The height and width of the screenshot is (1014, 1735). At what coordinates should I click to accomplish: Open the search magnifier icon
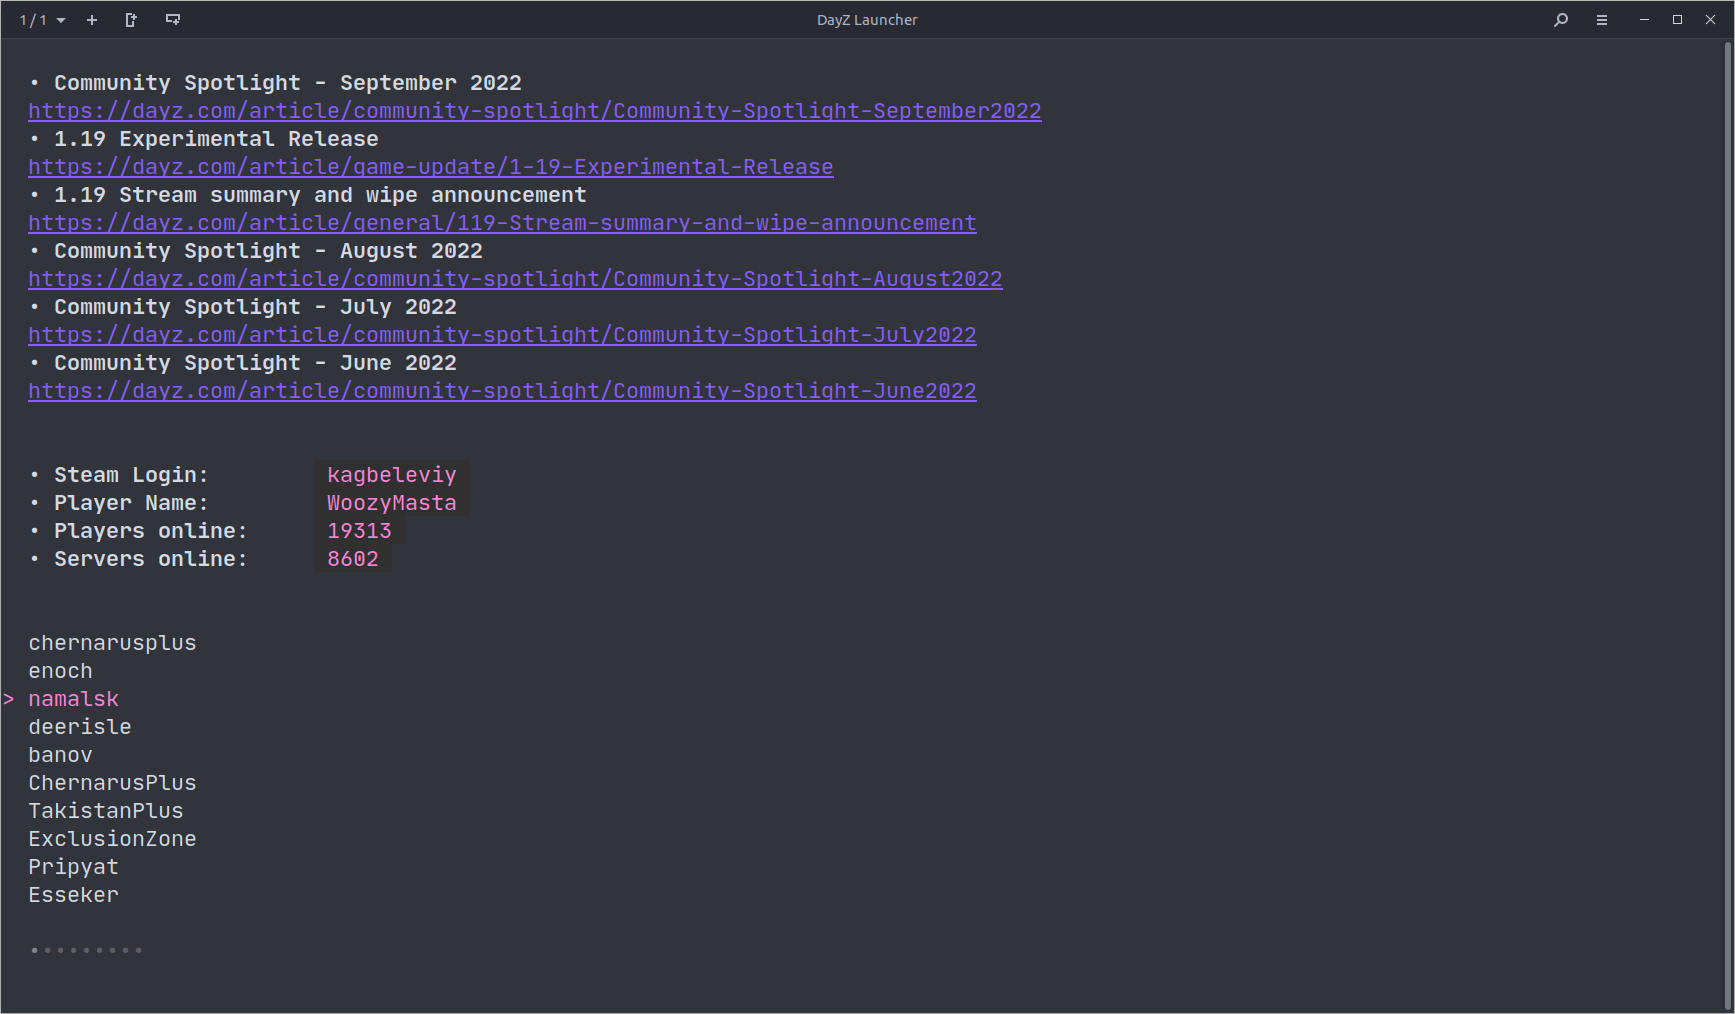point(1561,20)
